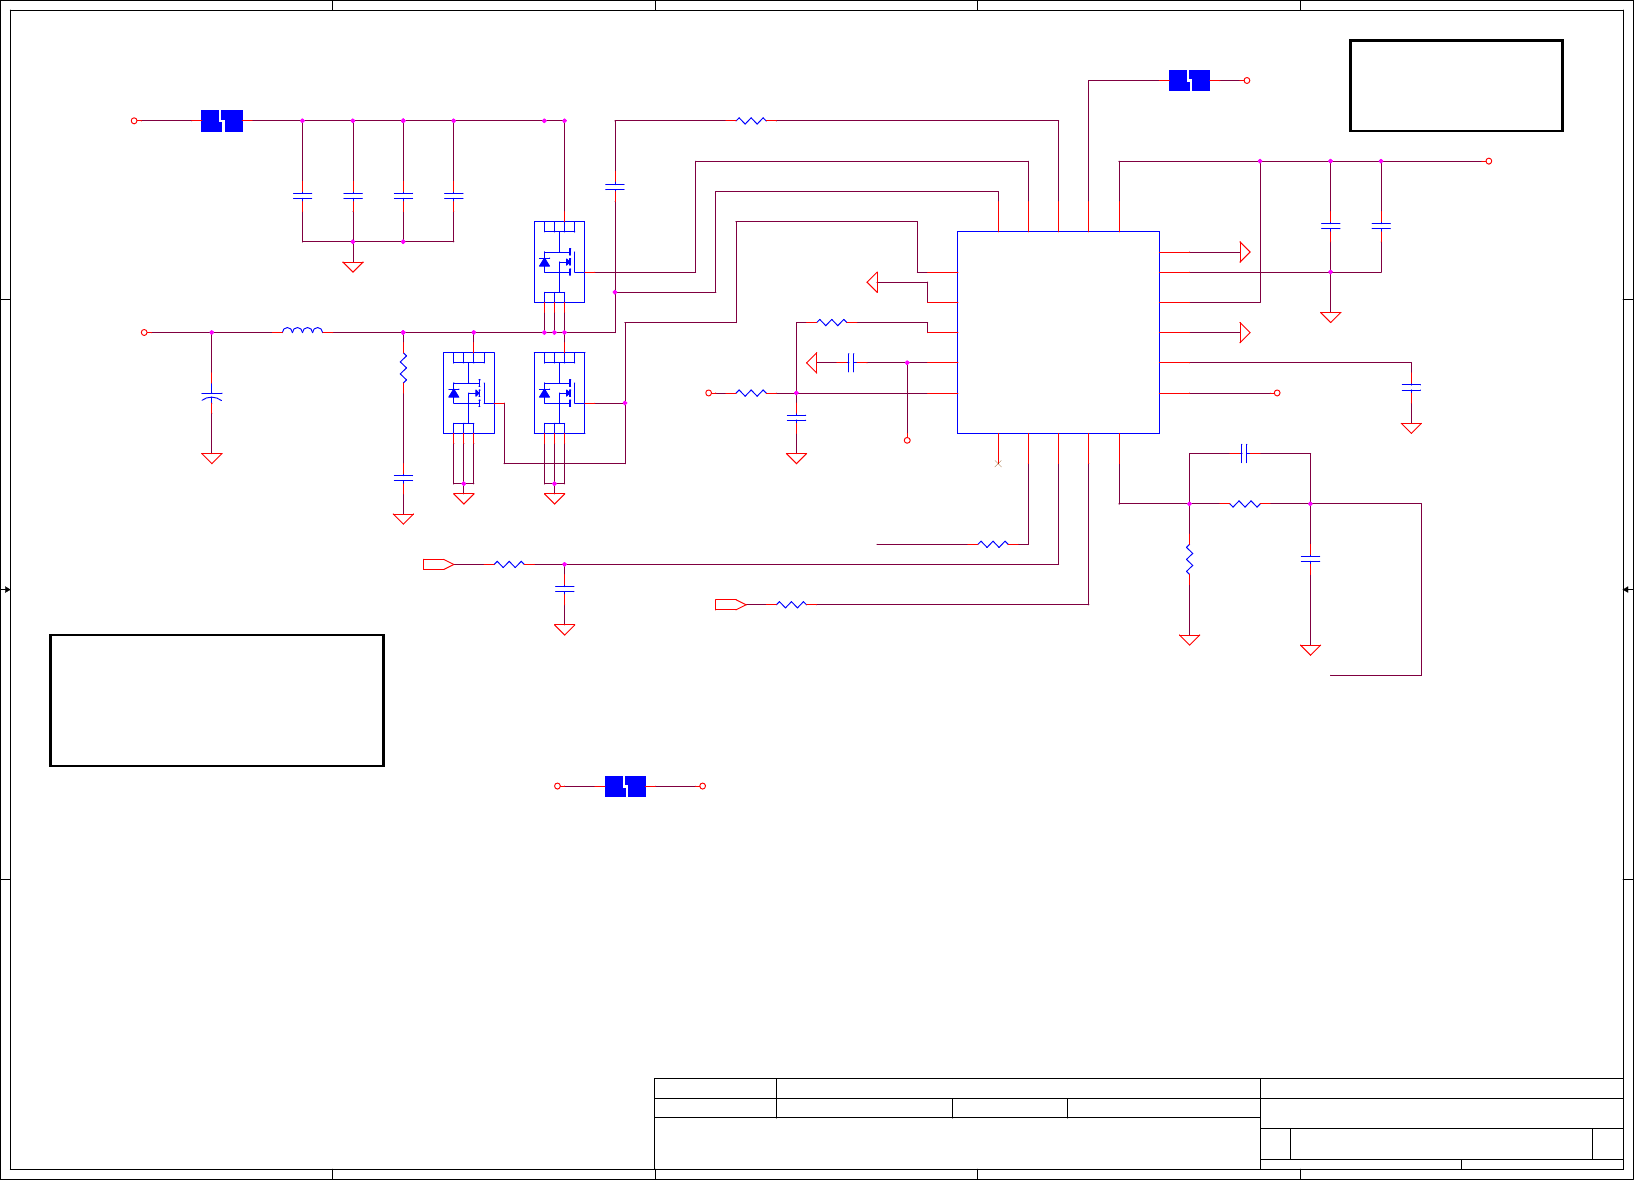Image resolution: width=1634 pixels, height=1180 pixels.
Task: Click the blue jumper at the top right
Action: (x=1189, y=81)
